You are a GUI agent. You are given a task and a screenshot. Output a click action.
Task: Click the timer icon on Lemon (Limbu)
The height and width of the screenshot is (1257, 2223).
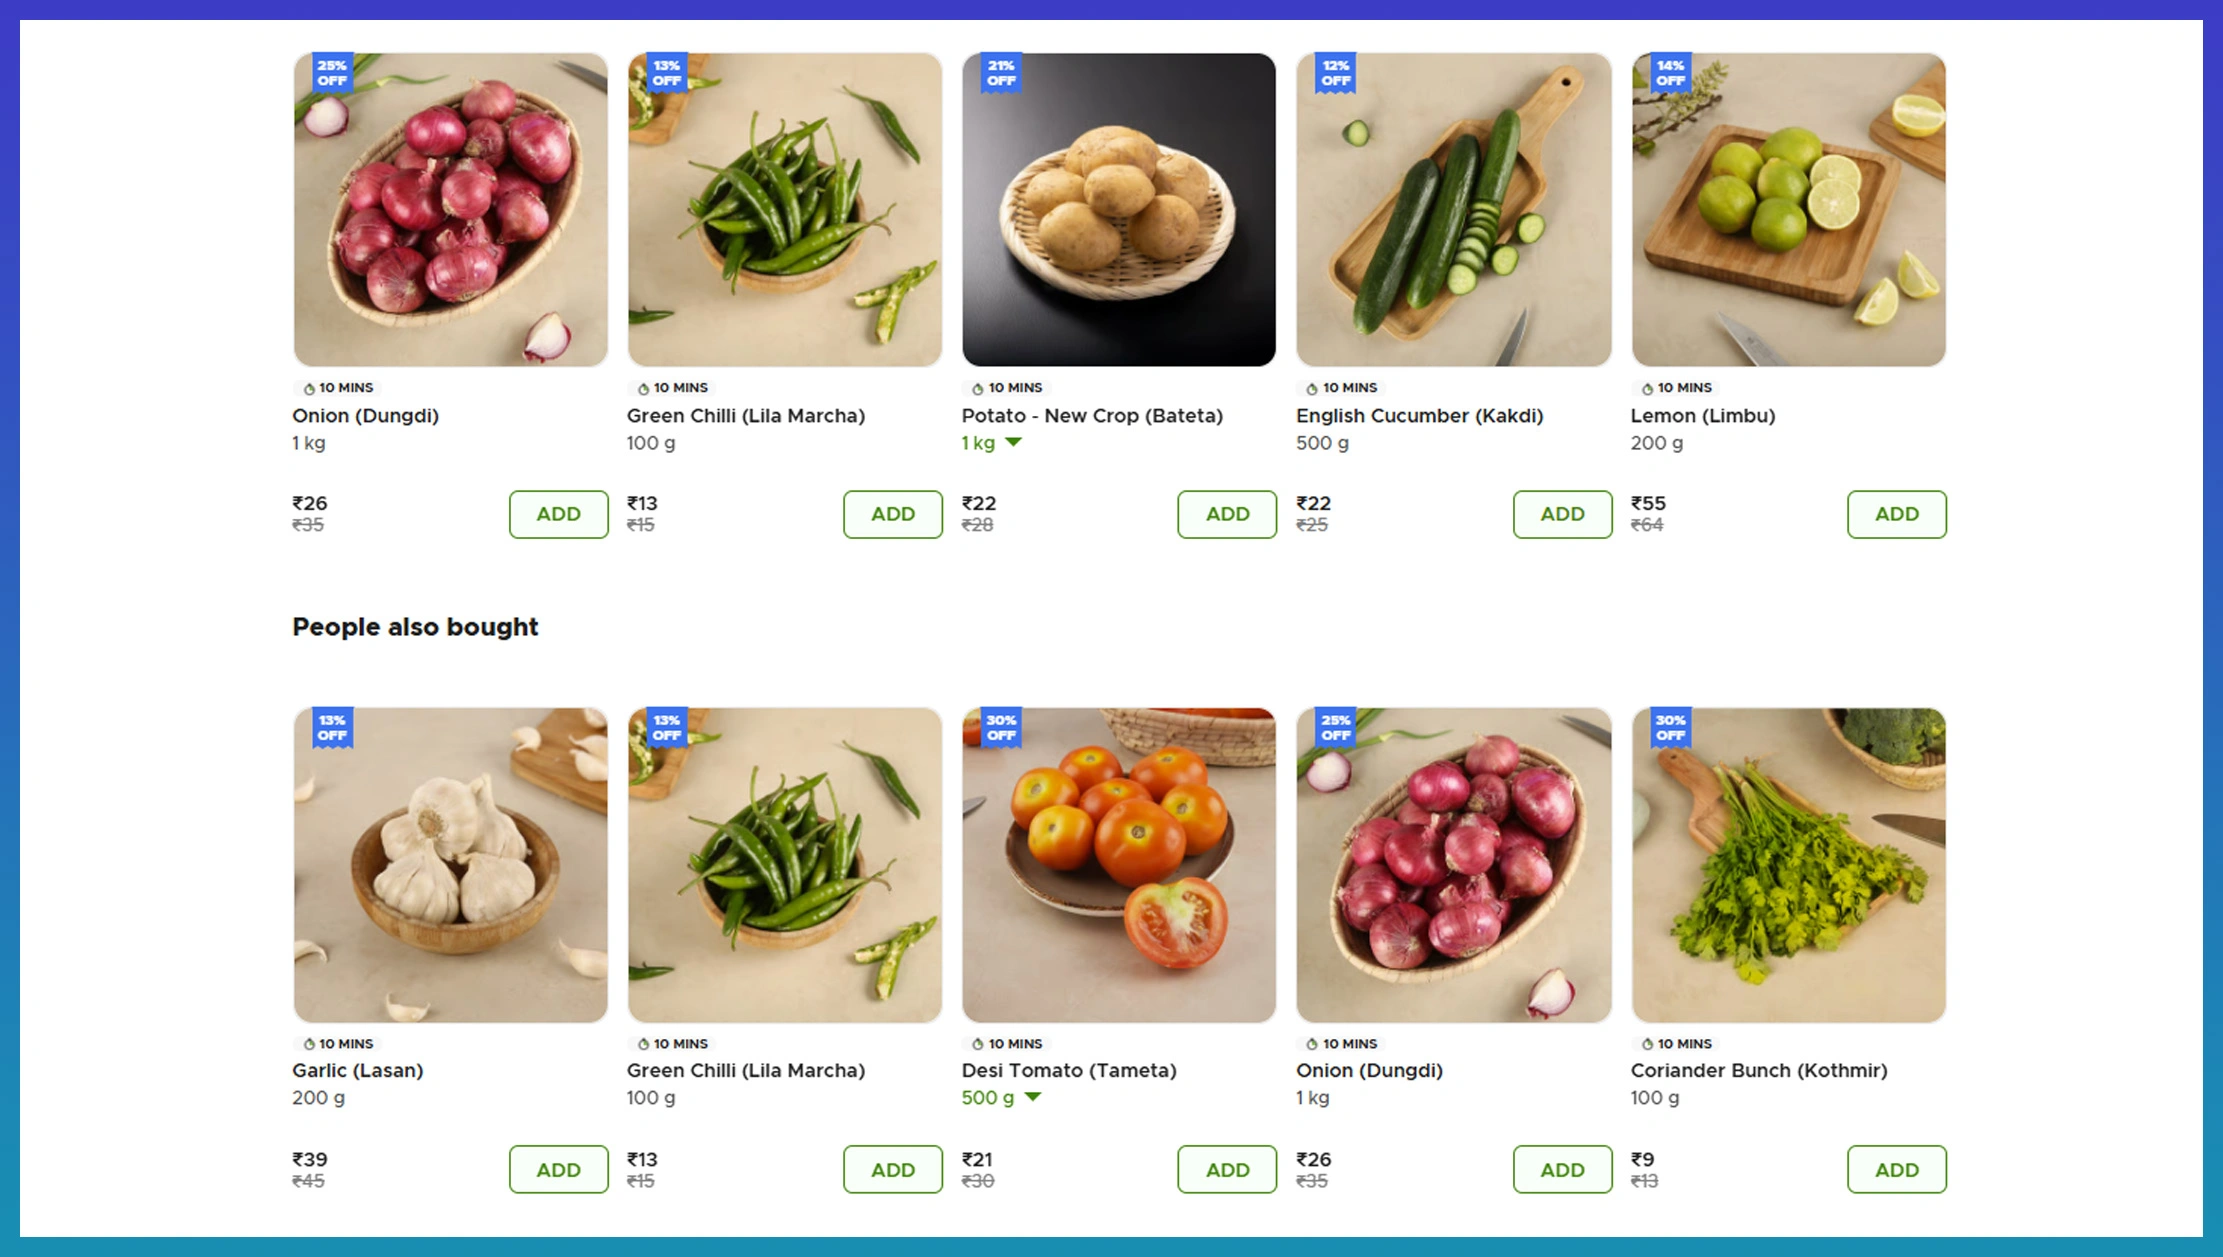click(1645, 388)
